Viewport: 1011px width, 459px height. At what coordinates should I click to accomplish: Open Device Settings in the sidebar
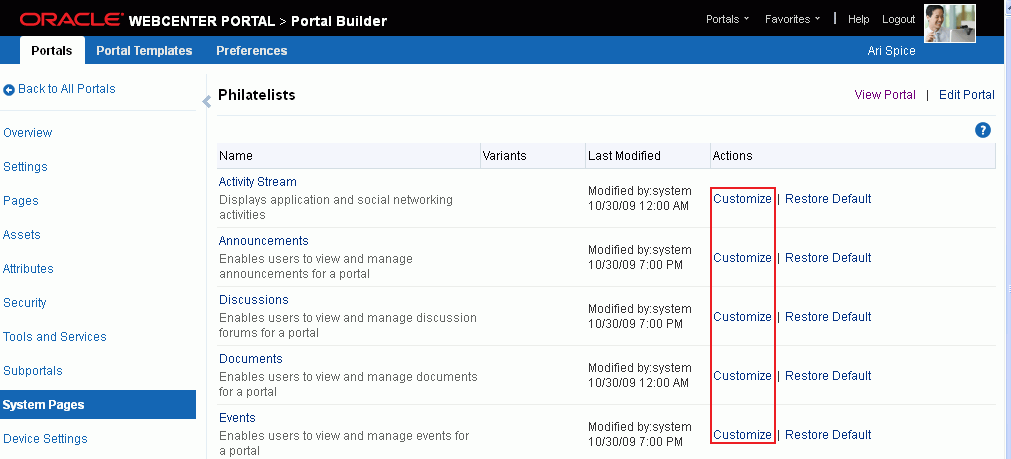point(45,439)
